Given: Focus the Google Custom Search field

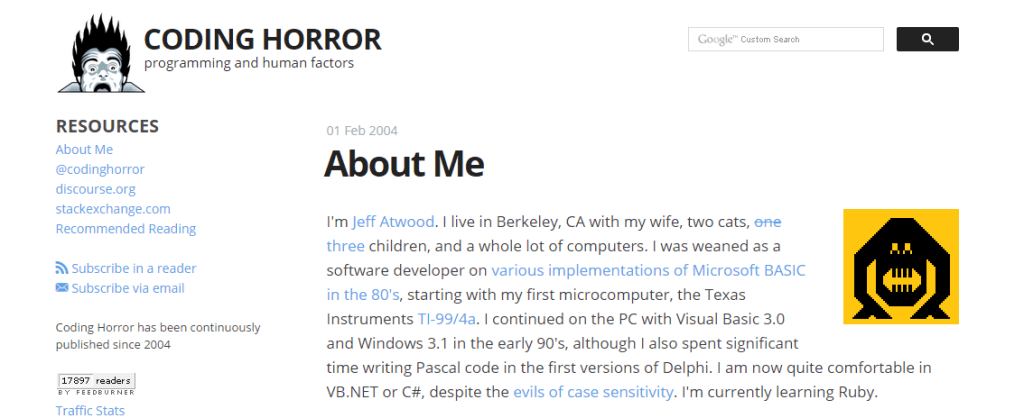Looking at the screenshot, I should pyautogui.click(x=786, y=39).
